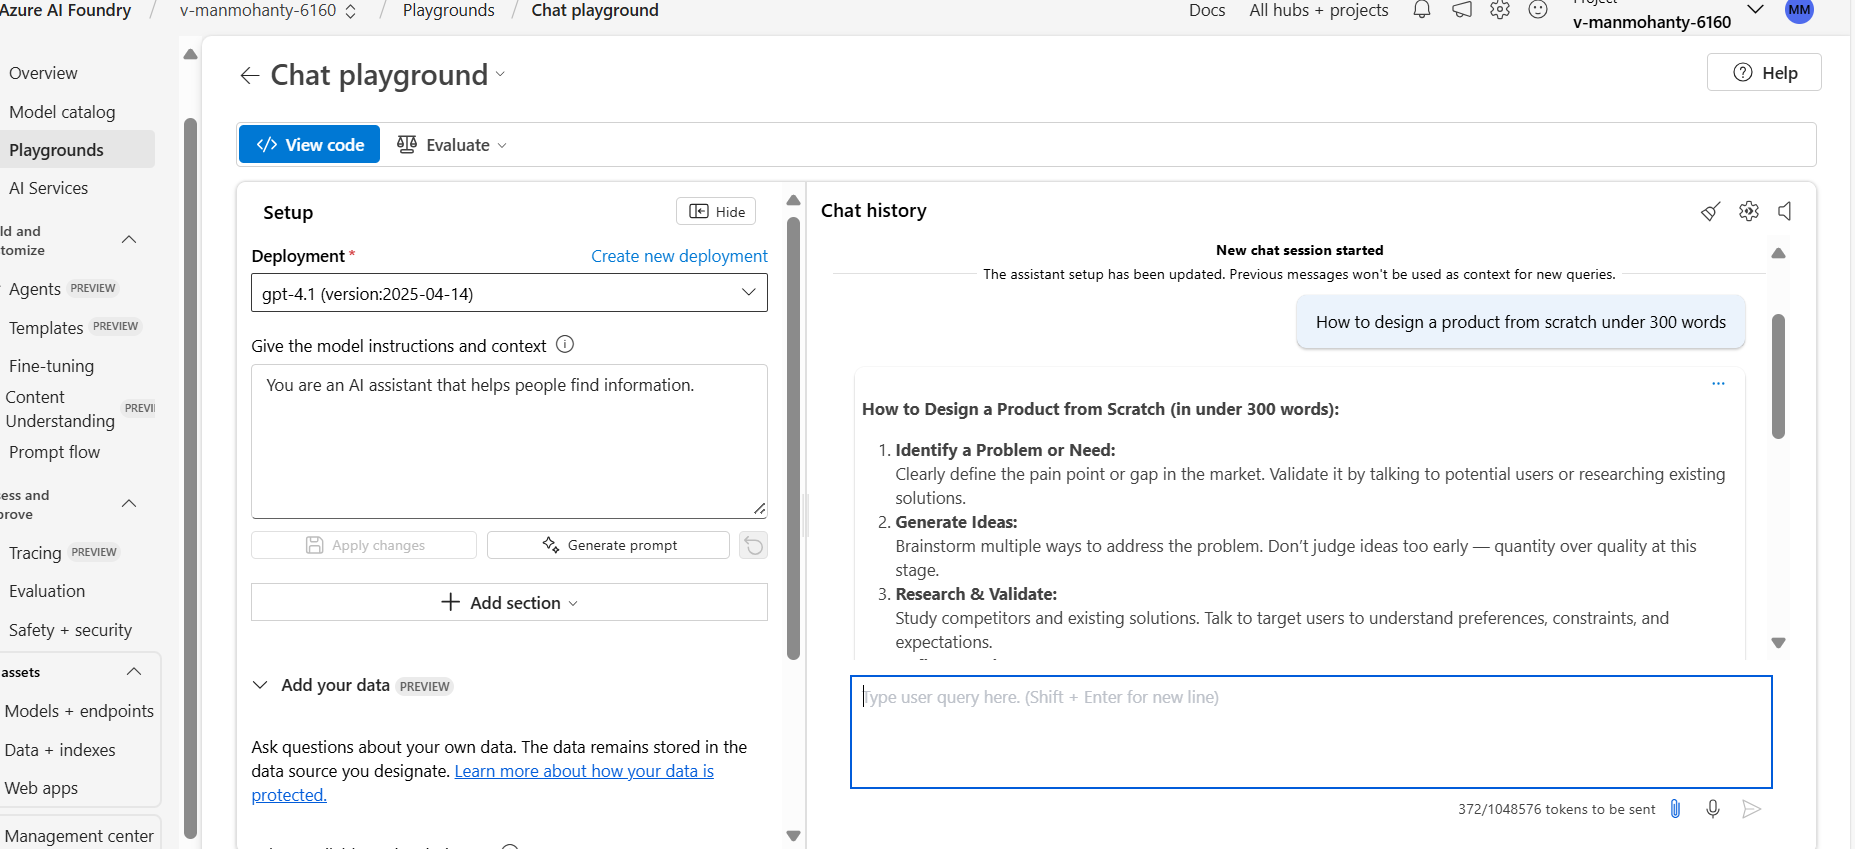Viewport: 1855px width, 849px height.
Task: Click the send message arrow icon
Action: [x=1751, y=809]
